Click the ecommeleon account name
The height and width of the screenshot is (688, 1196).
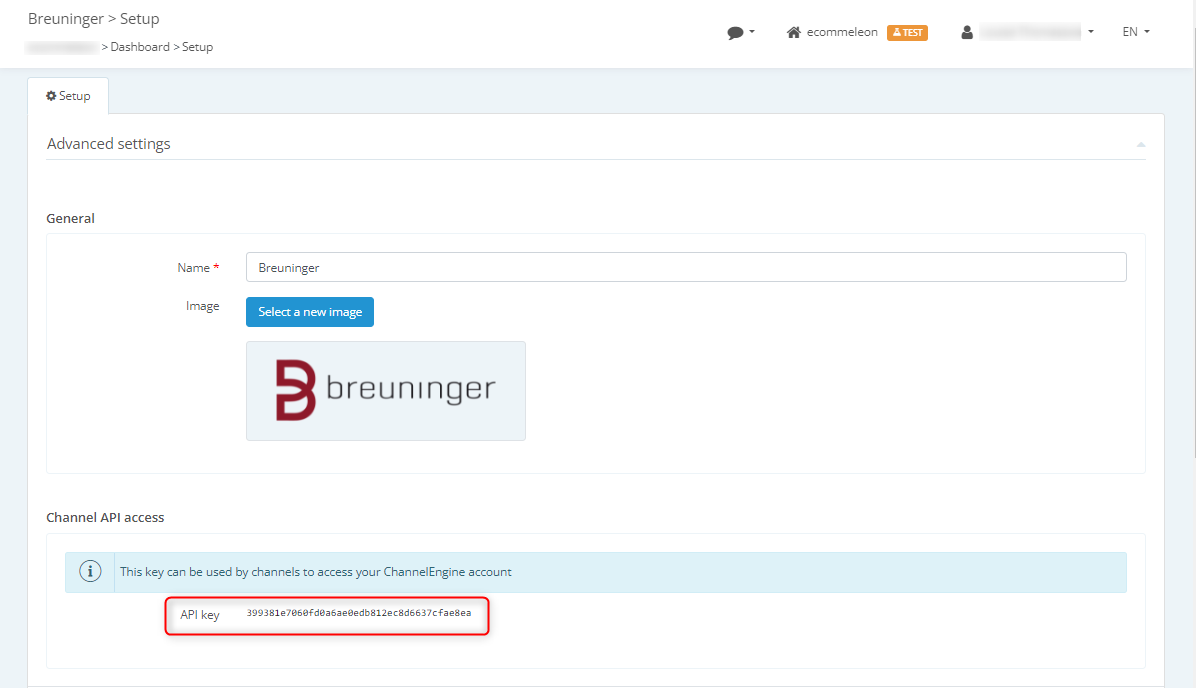pos(842,32)
